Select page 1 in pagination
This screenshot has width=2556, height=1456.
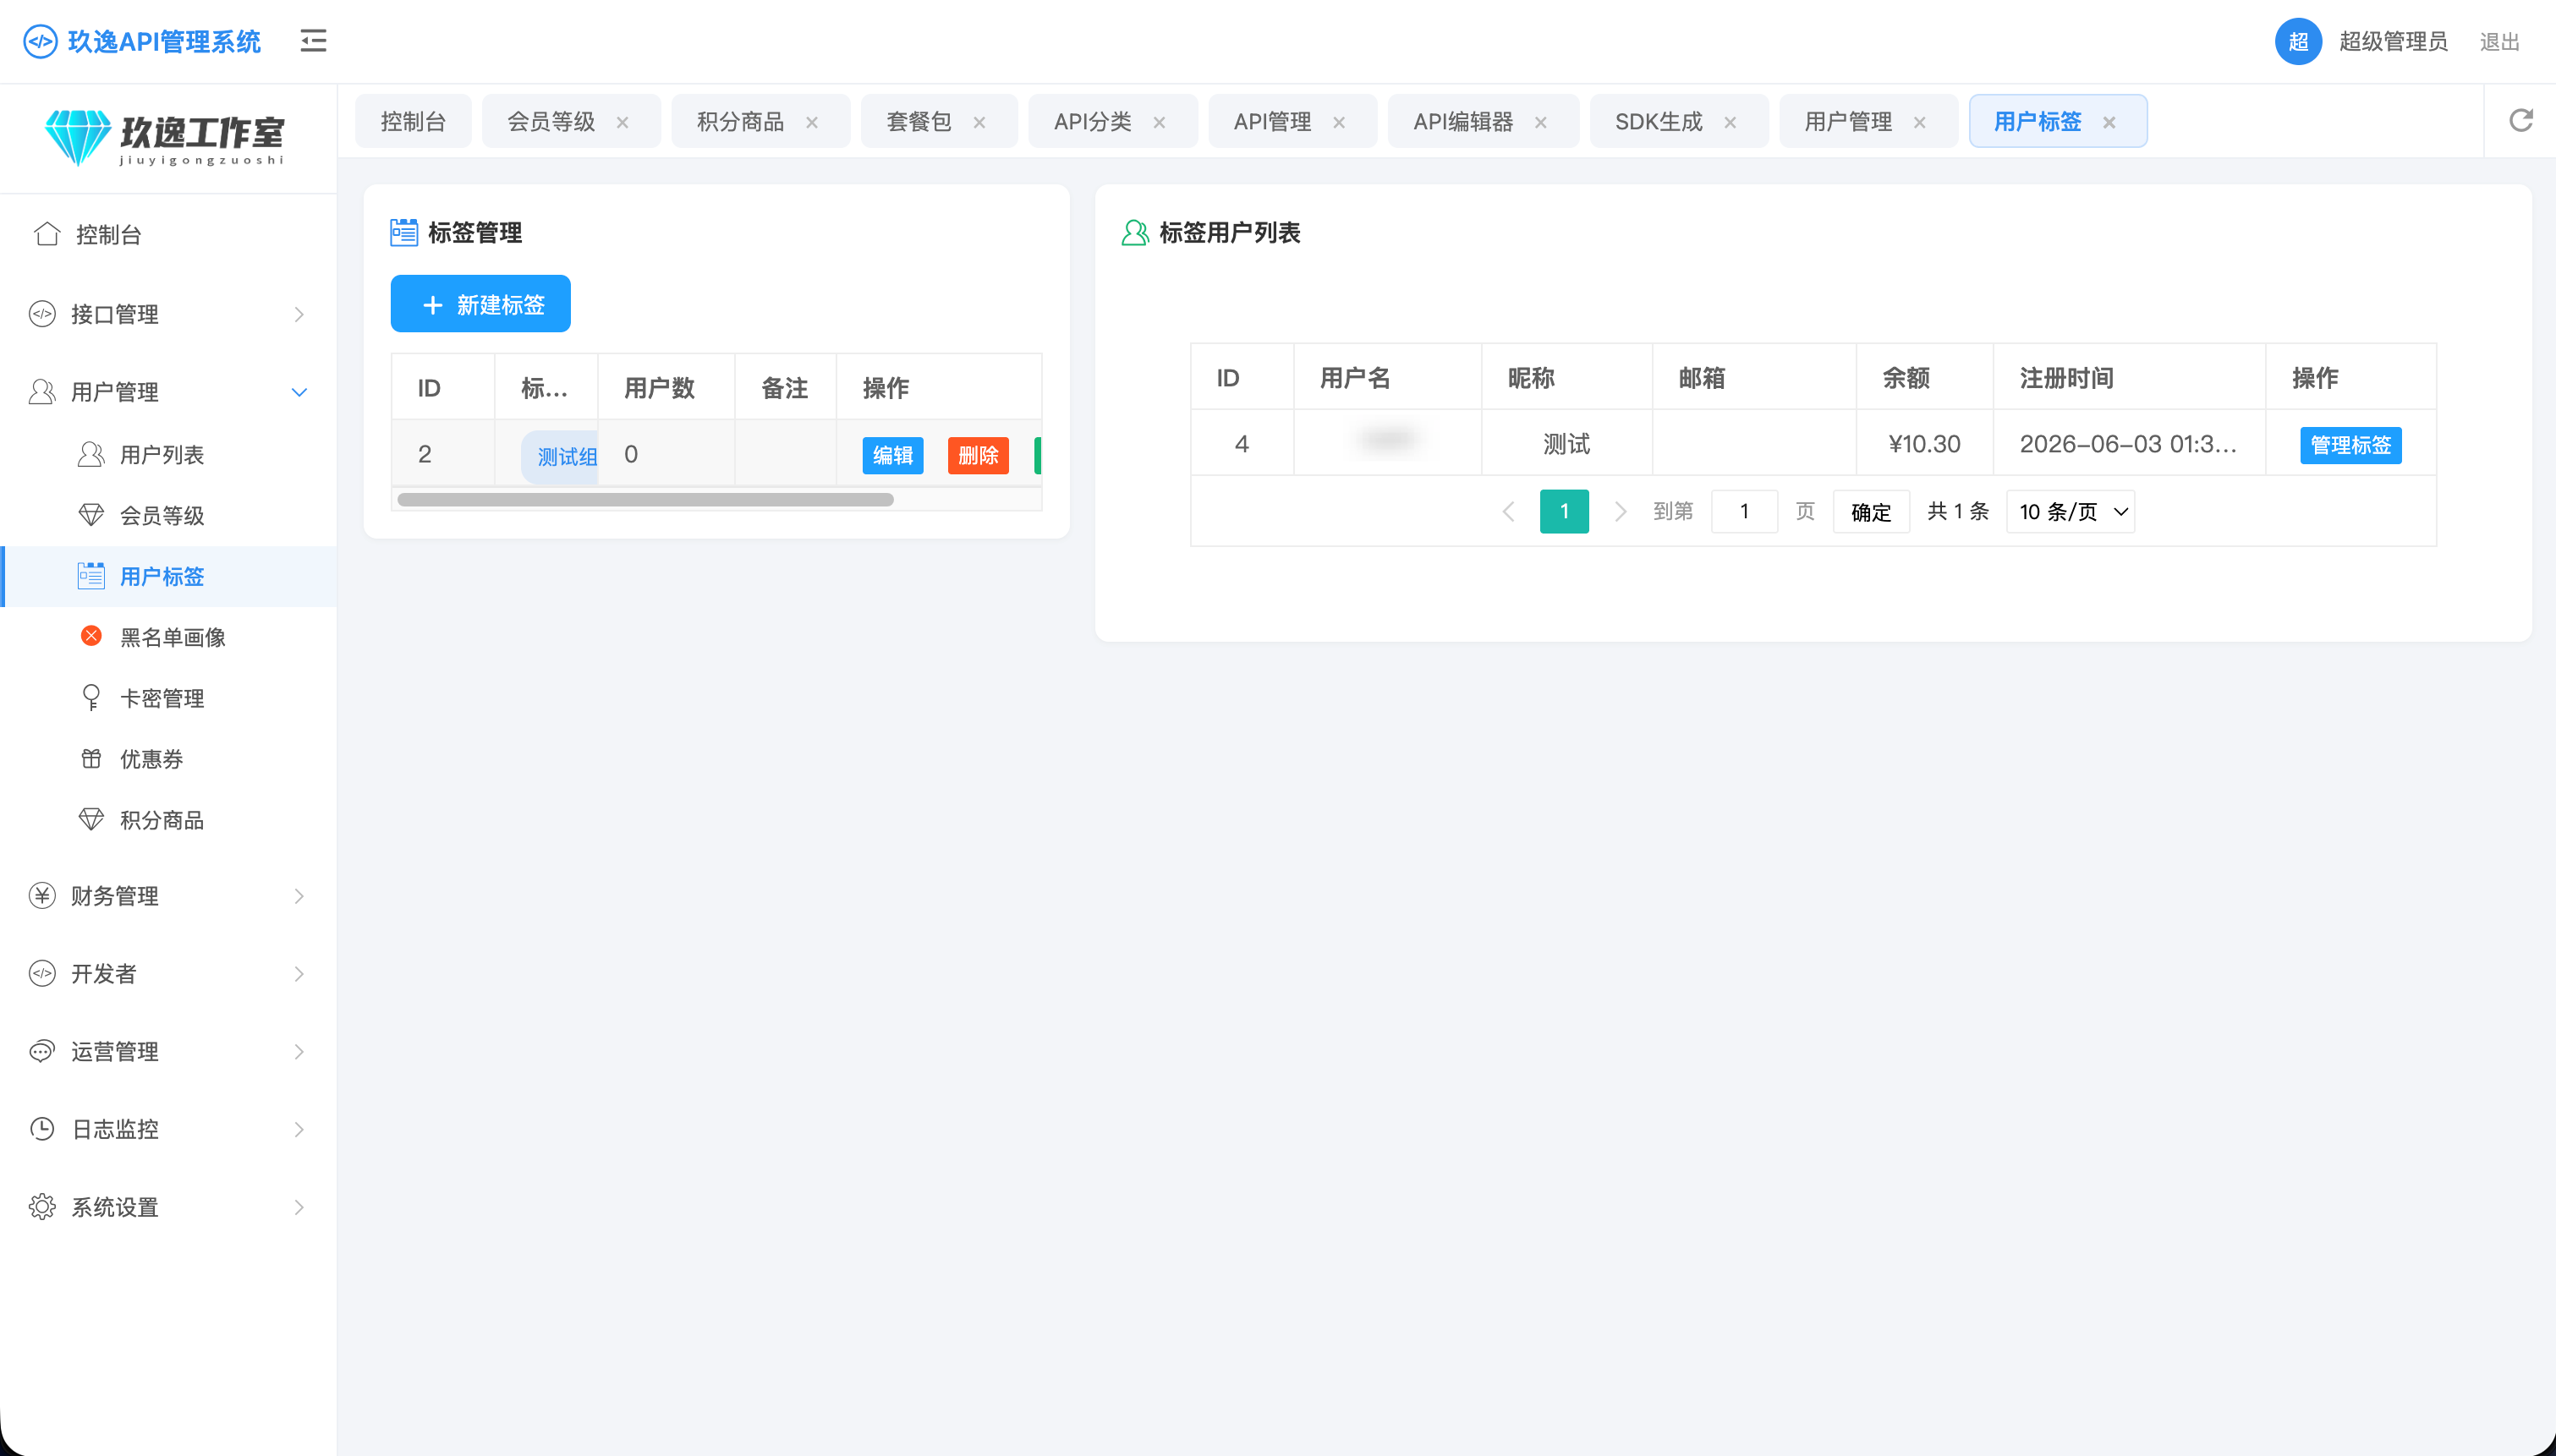pyautogui.click(x=1564, y=511)
